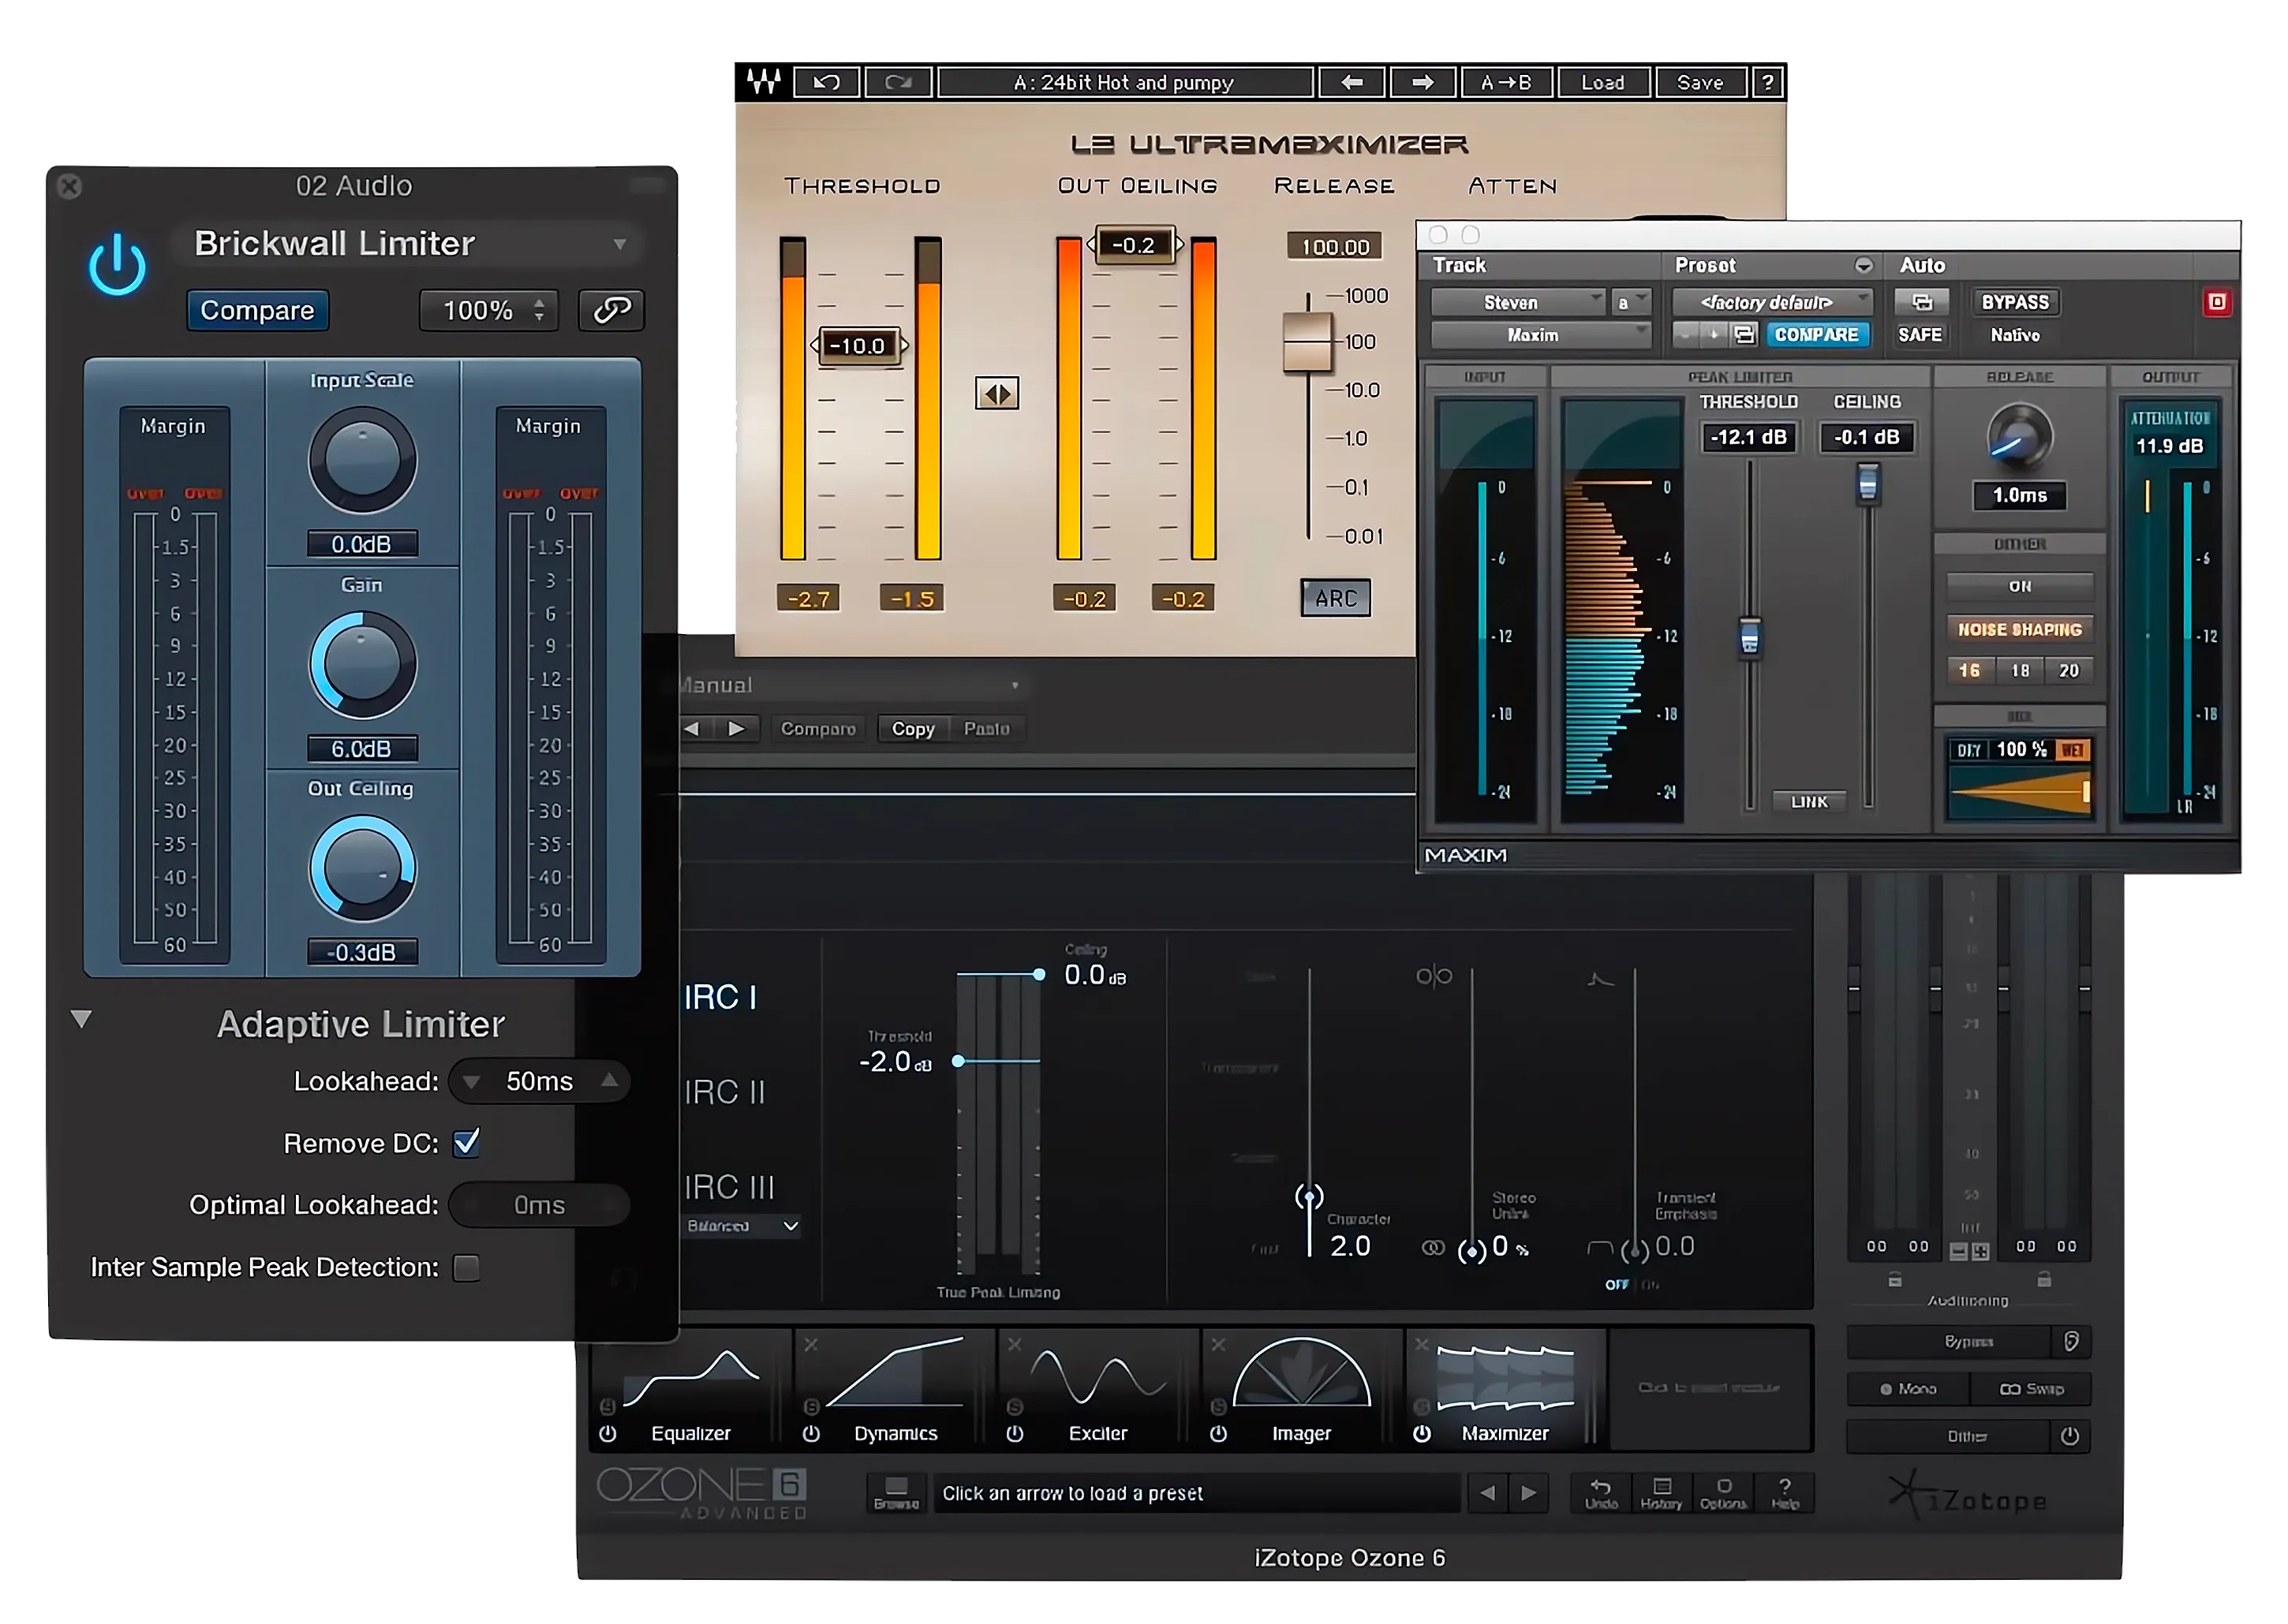Select IRC II limiter mode
Screen dimensions: 2288x1624
[725, 1092]
